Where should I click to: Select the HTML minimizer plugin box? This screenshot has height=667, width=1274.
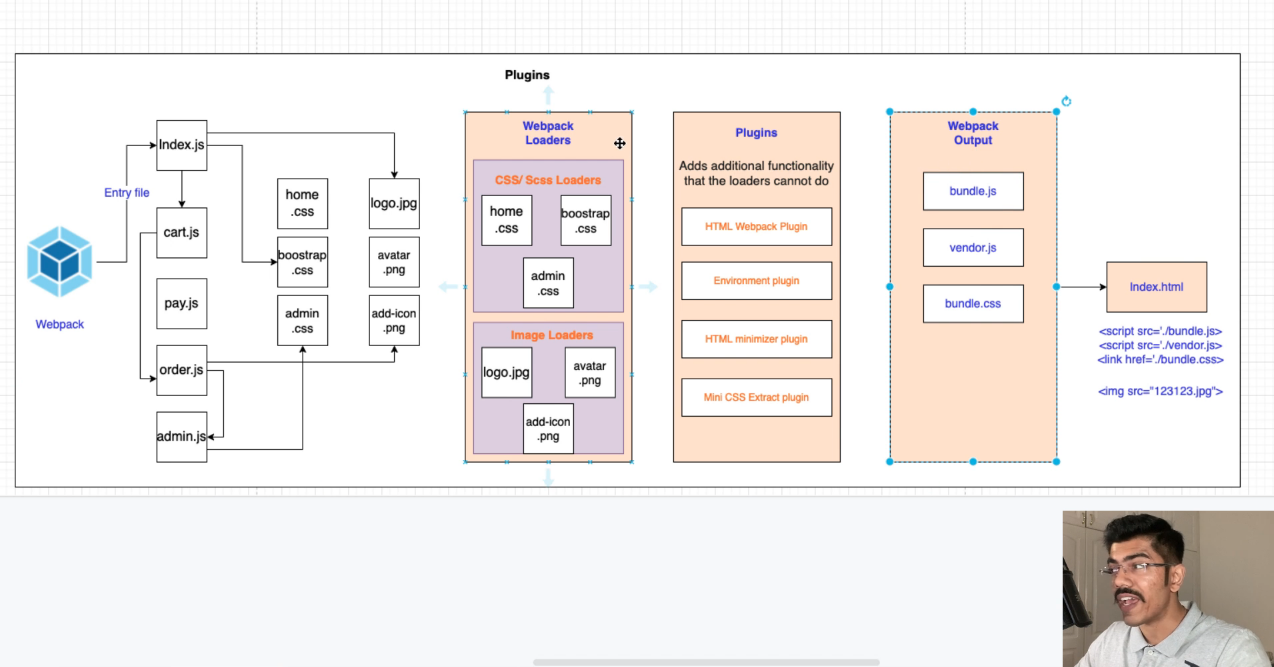[x=756, y=339]
